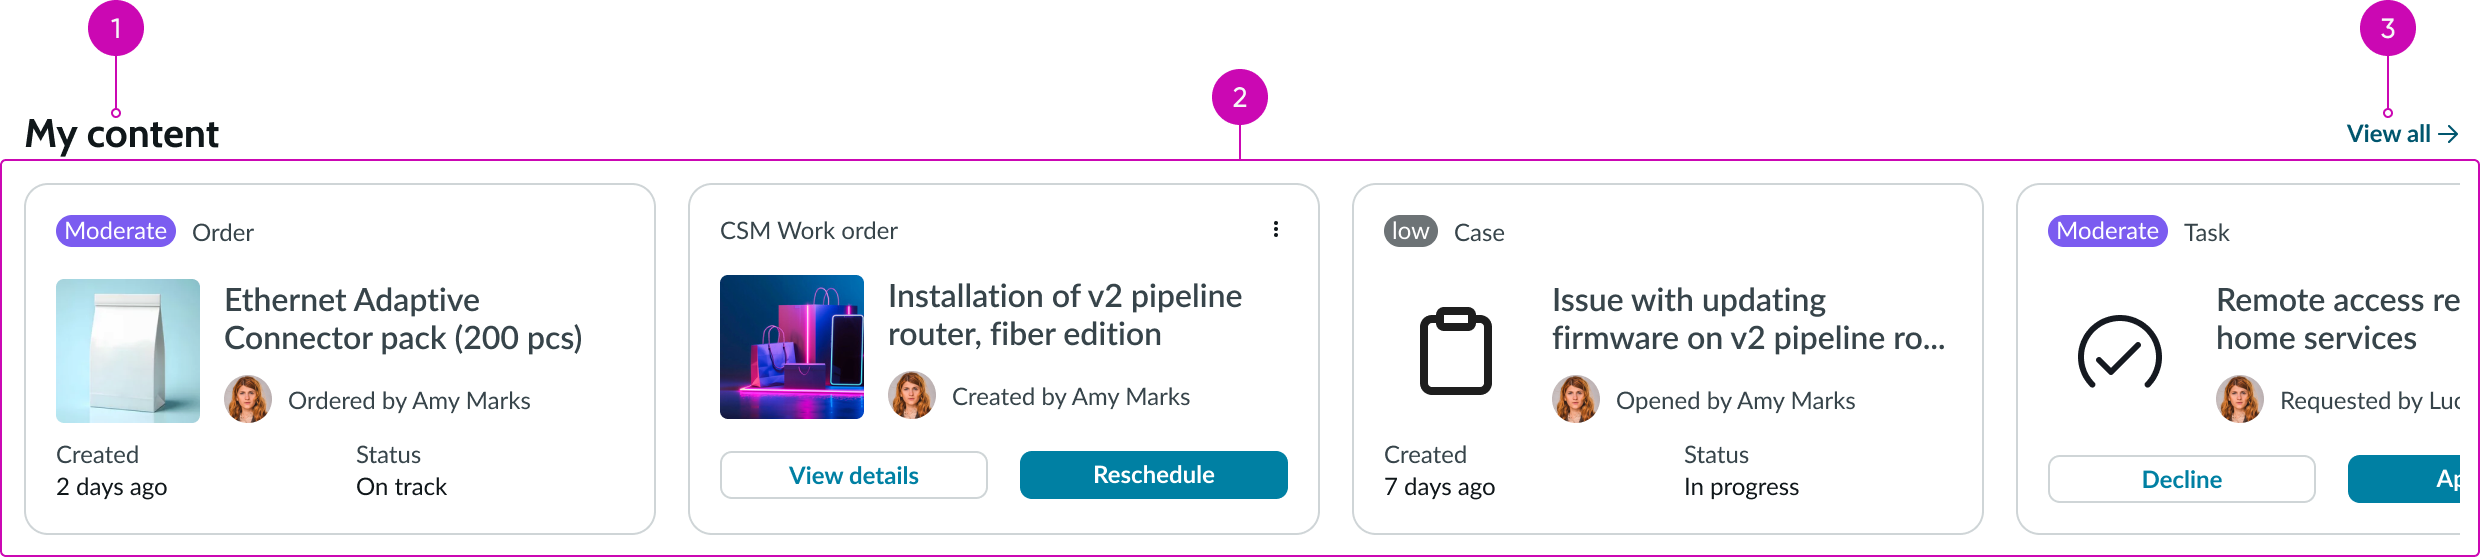
Task: Open the Installation of v2 pipeline router title
Action: coord(1064,315)
